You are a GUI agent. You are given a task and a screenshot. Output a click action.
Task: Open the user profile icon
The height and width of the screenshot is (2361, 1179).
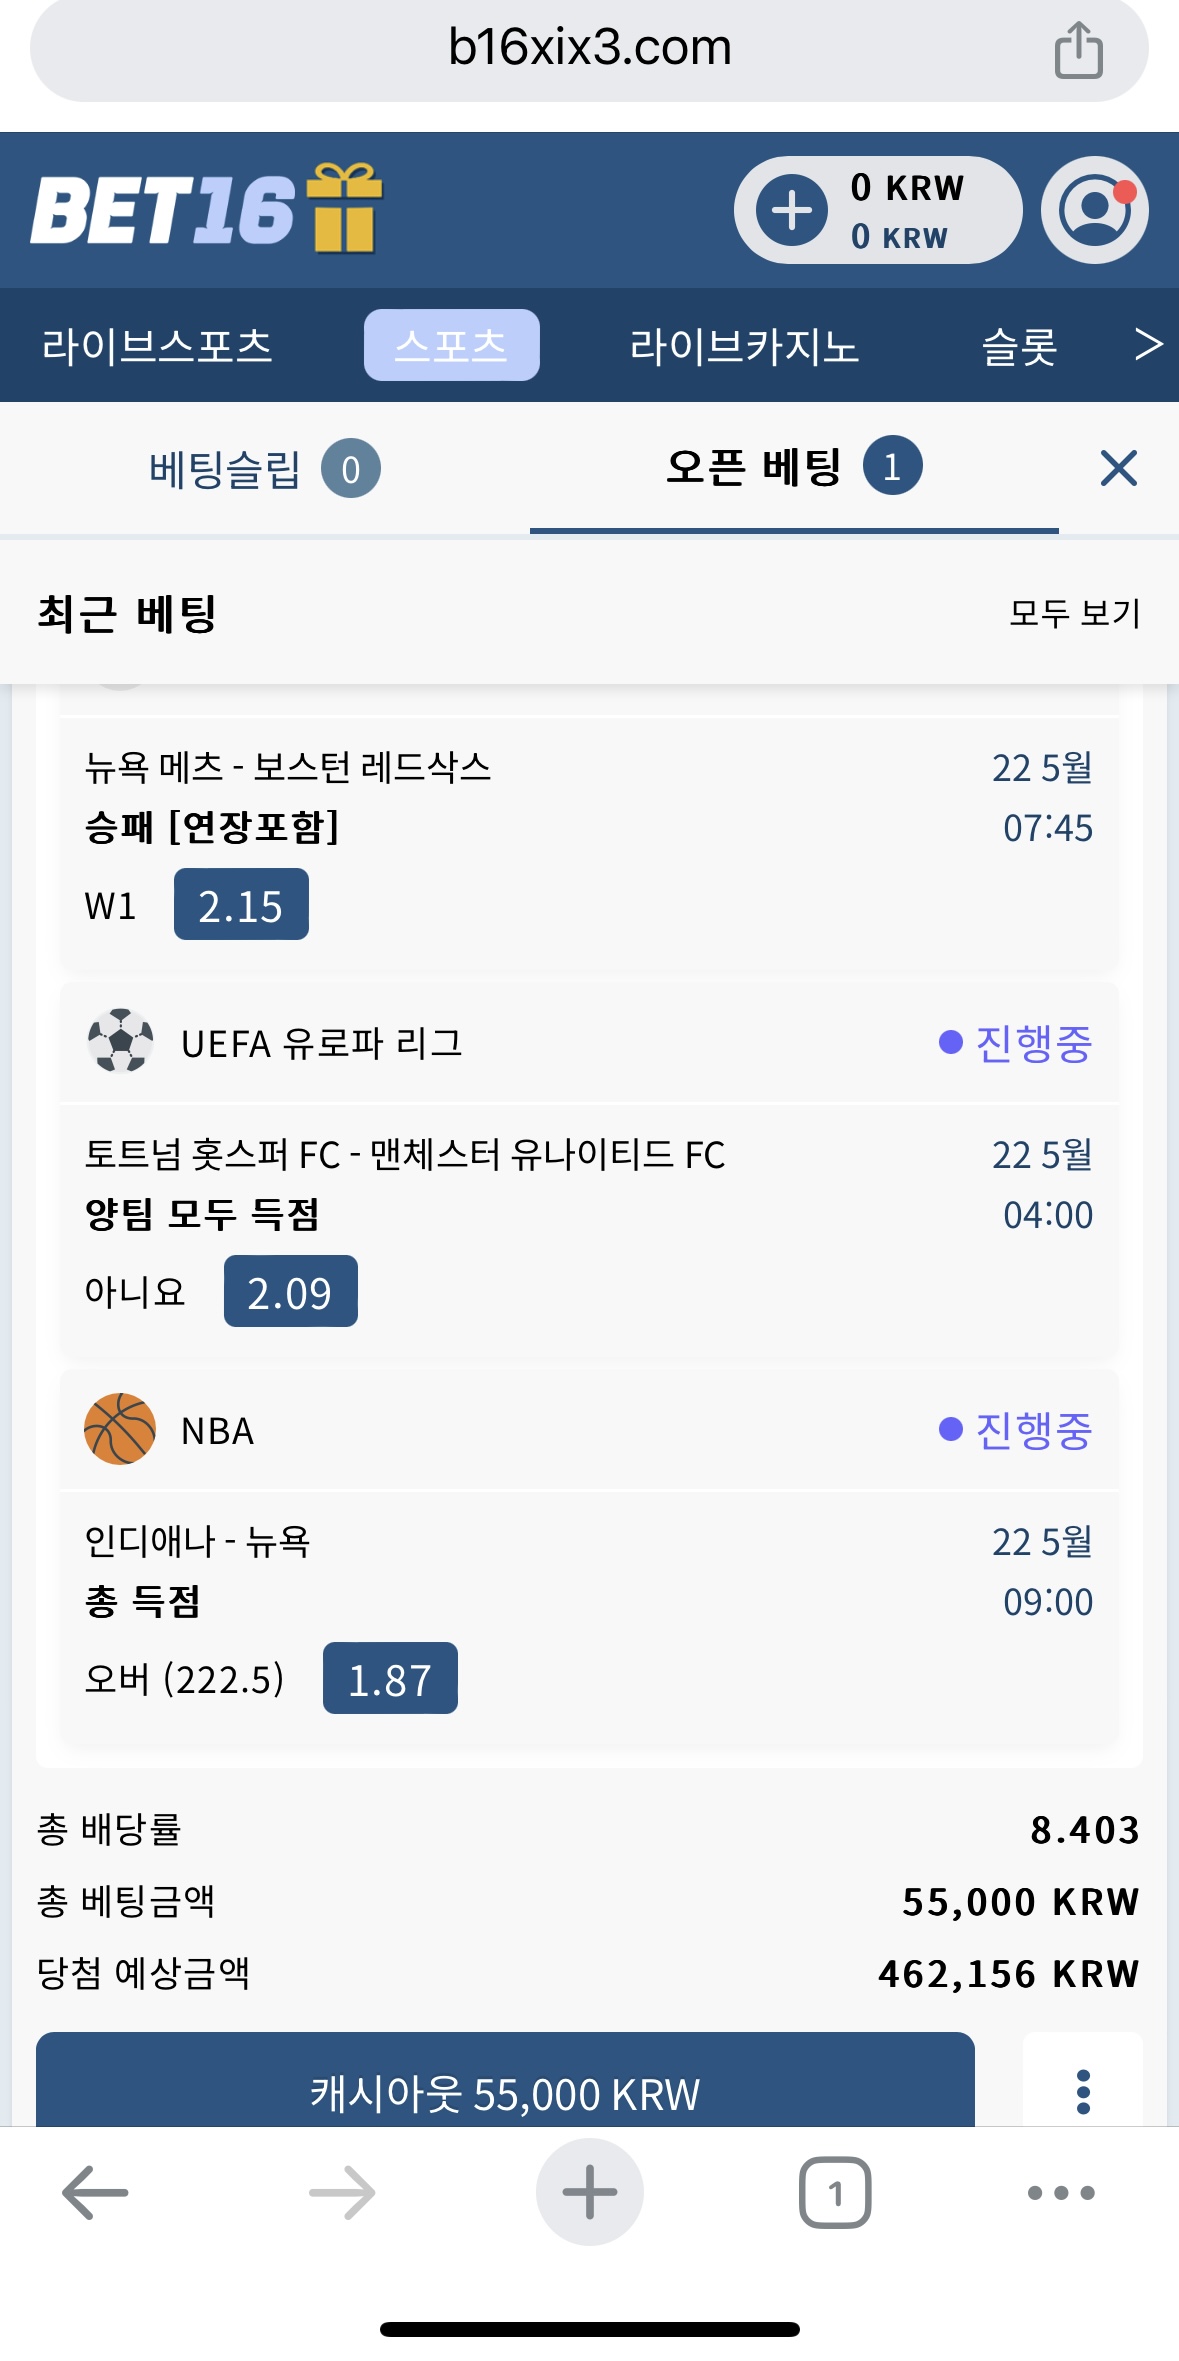point(1095,210)
